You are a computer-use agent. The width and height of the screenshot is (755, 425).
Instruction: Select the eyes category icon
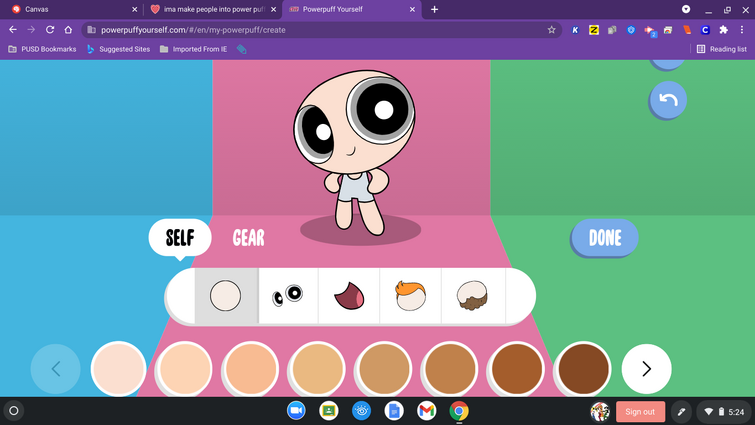(x=288, y=296)
